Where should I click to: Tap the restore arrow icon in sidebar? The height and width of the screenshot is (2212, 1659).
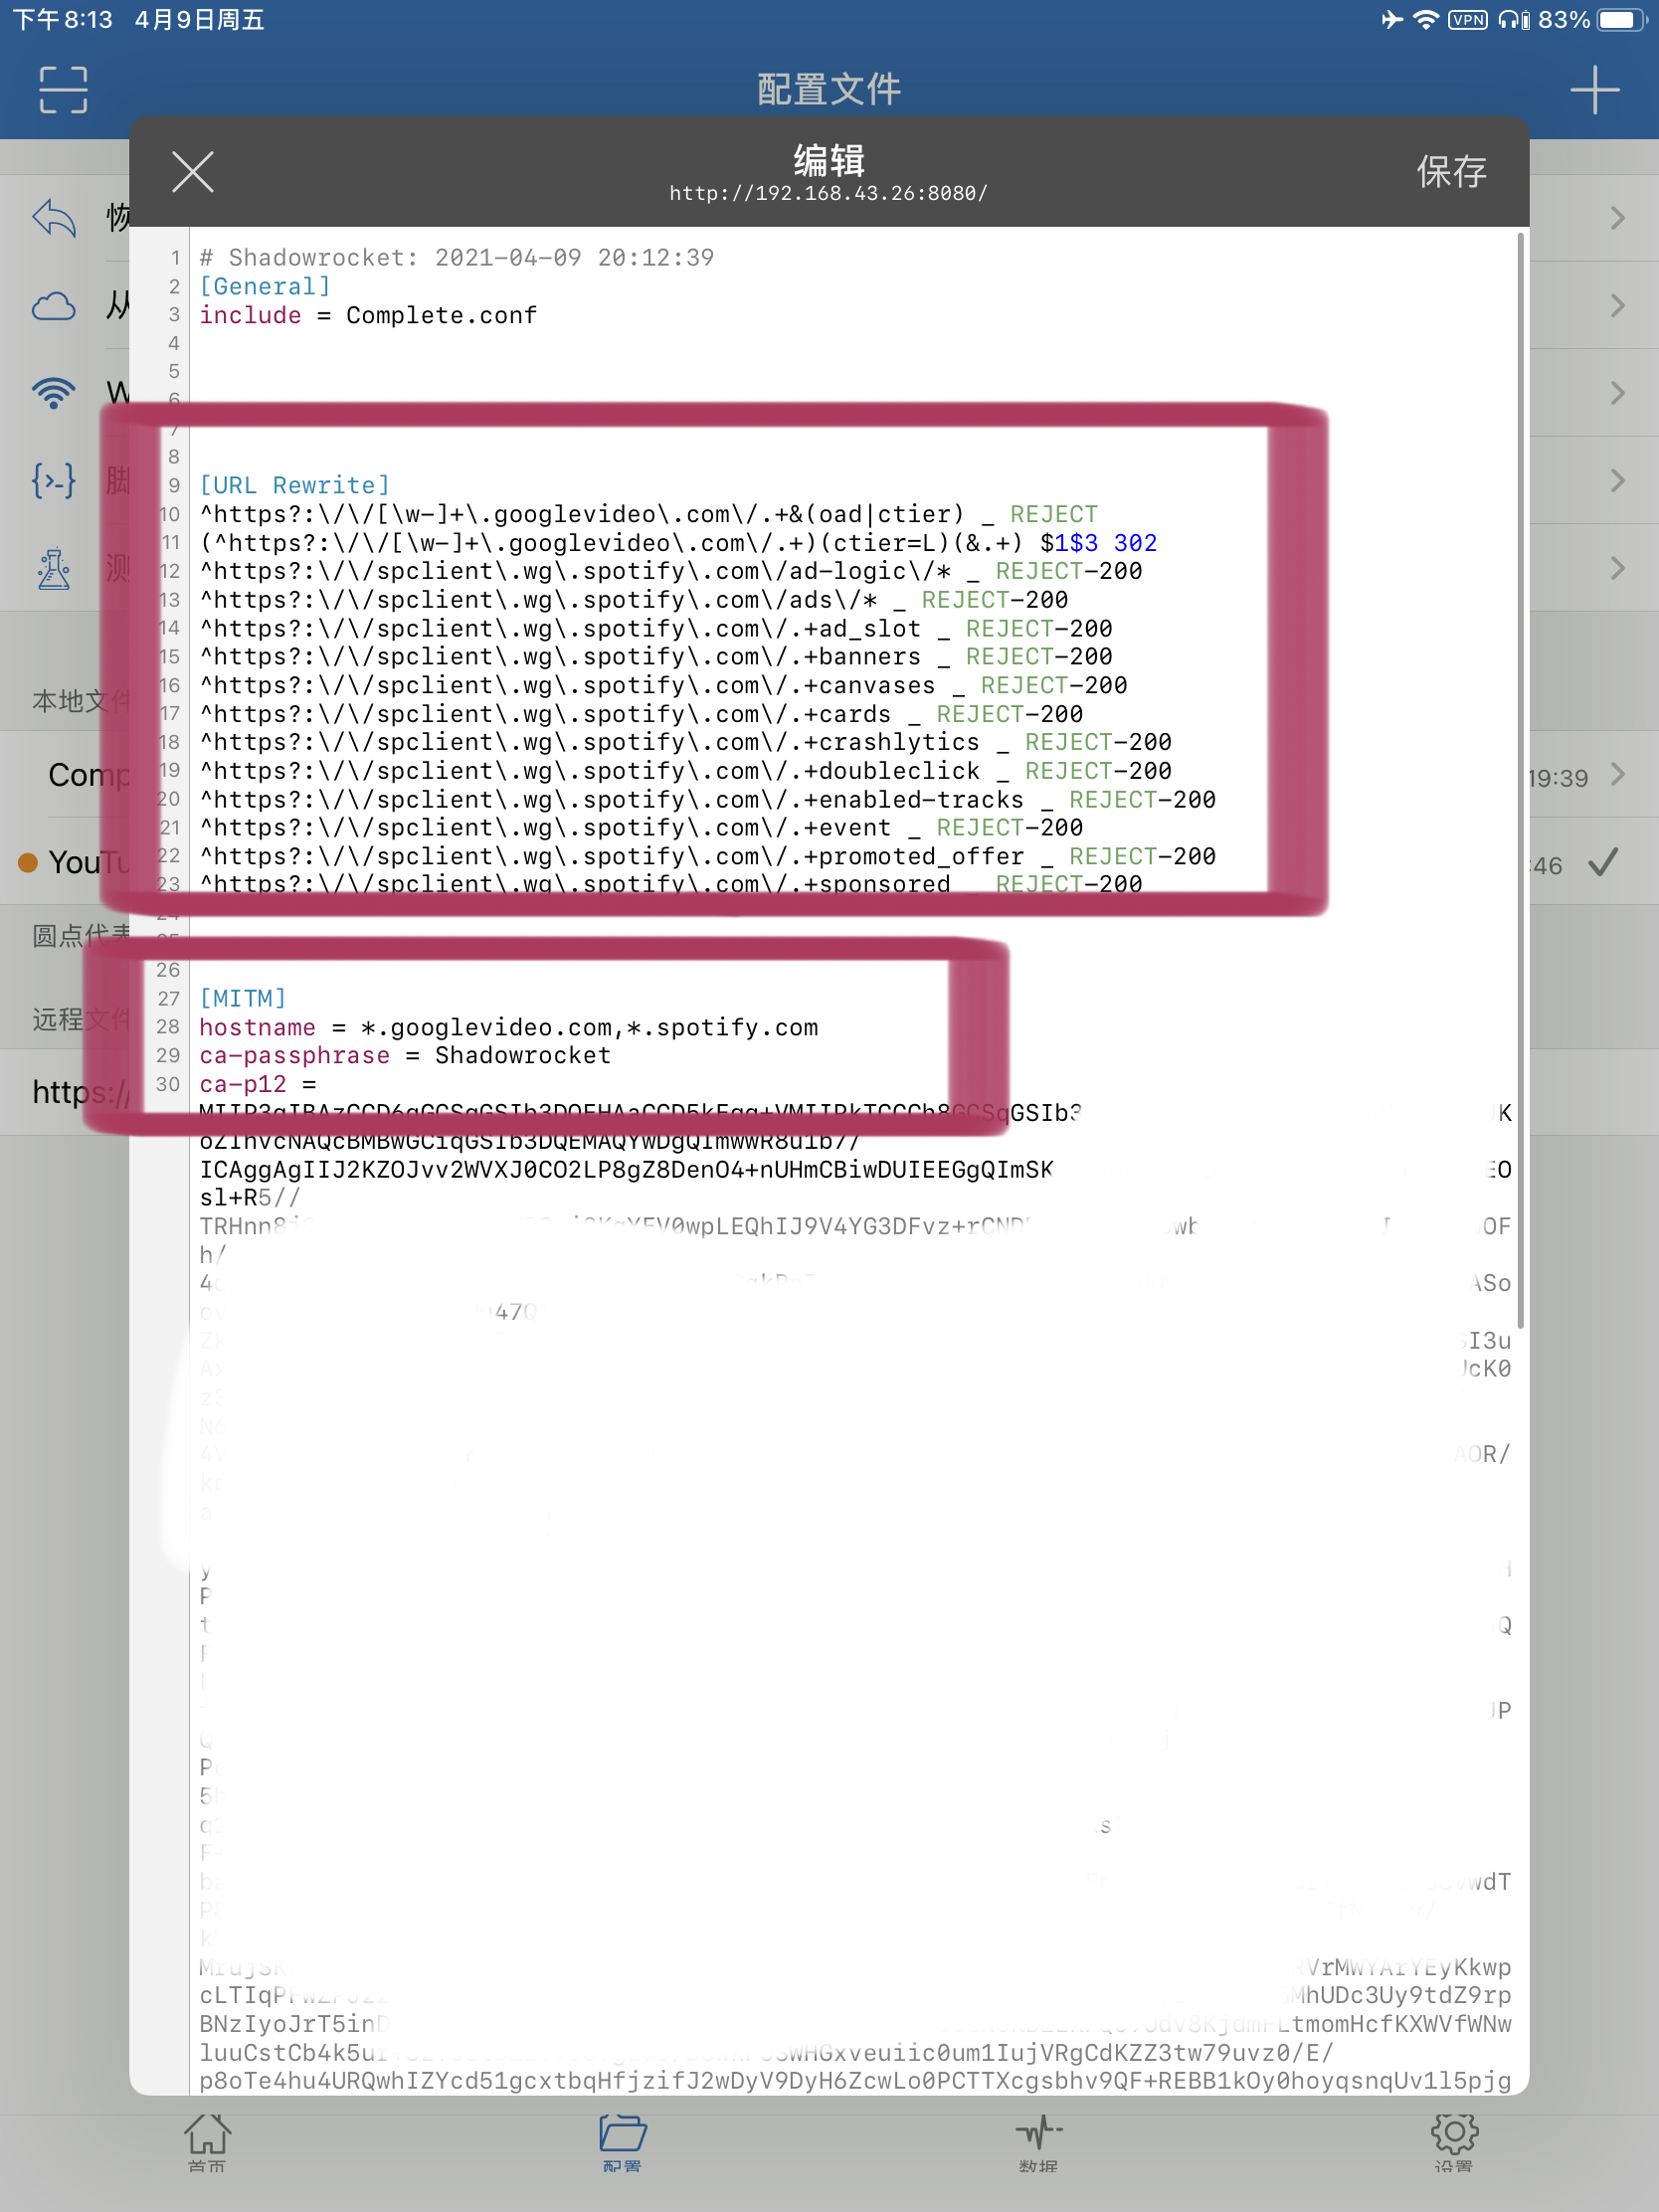click(x=54, y=218)
